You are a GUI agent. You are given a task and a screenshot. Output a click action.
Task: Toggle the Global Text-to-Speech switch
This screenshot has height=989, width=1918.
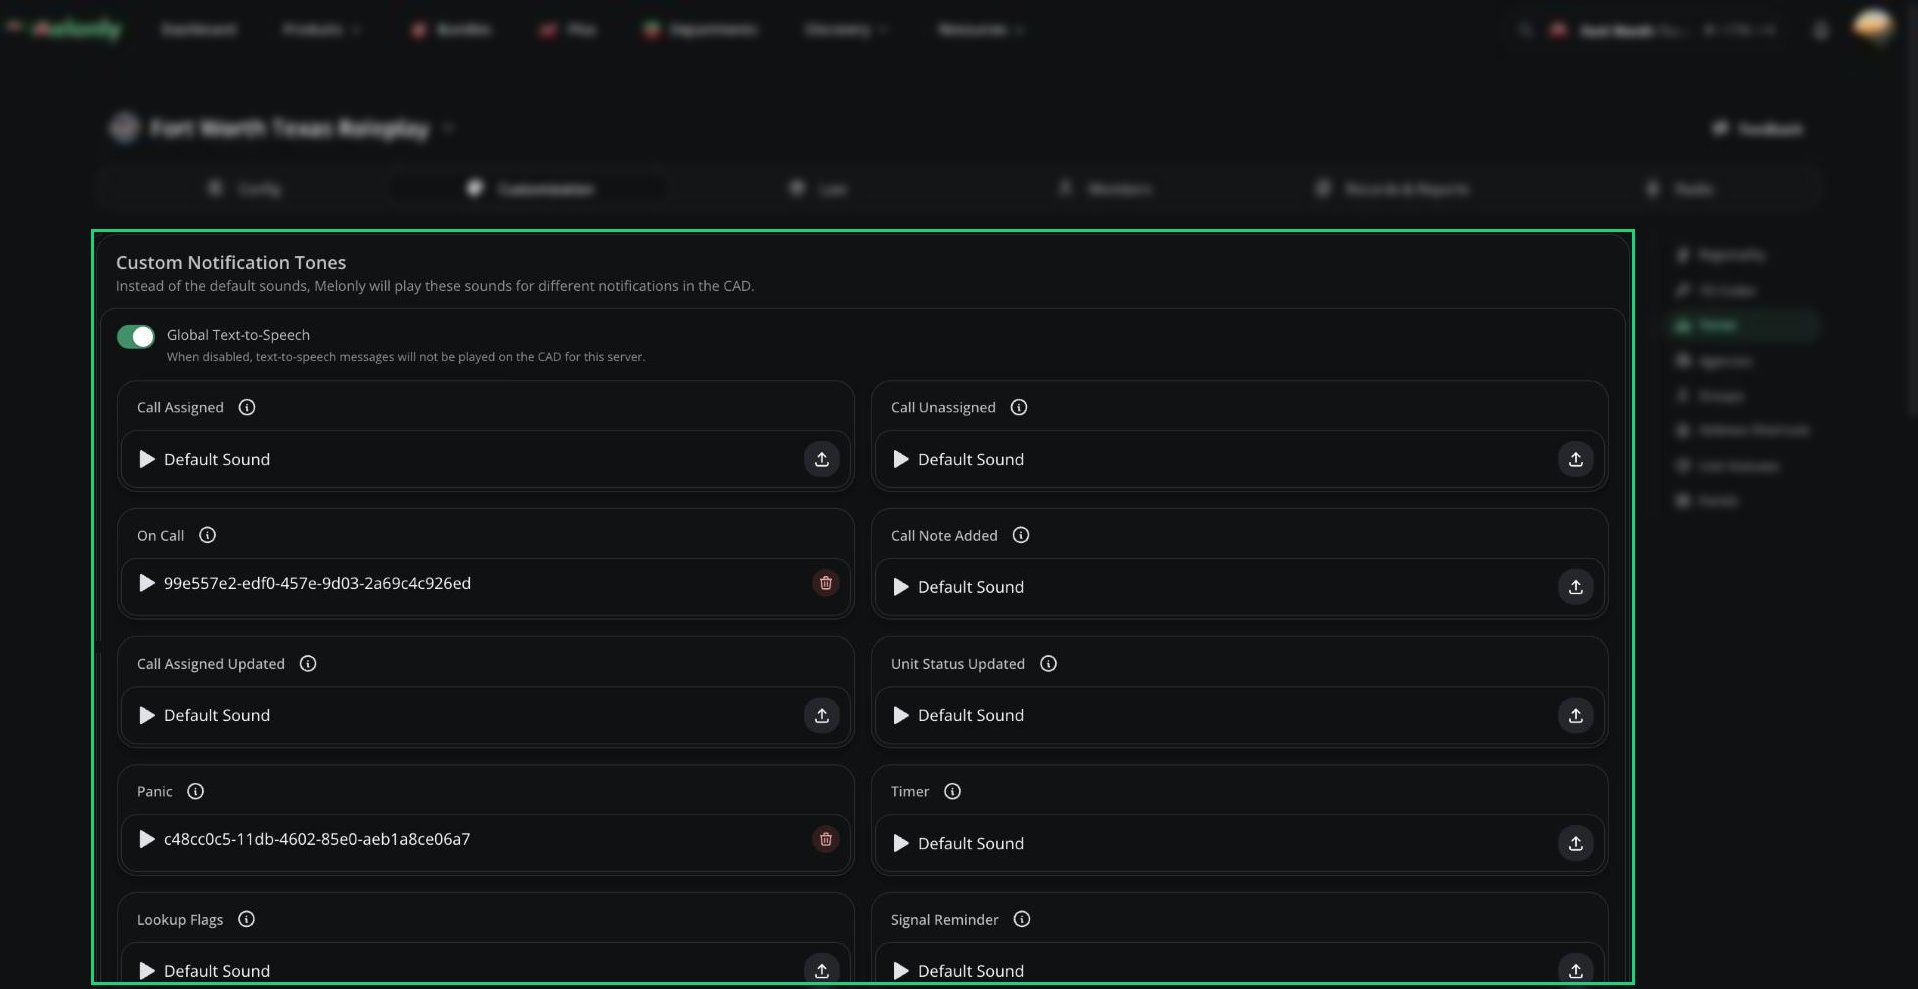[x=136, y=337]
